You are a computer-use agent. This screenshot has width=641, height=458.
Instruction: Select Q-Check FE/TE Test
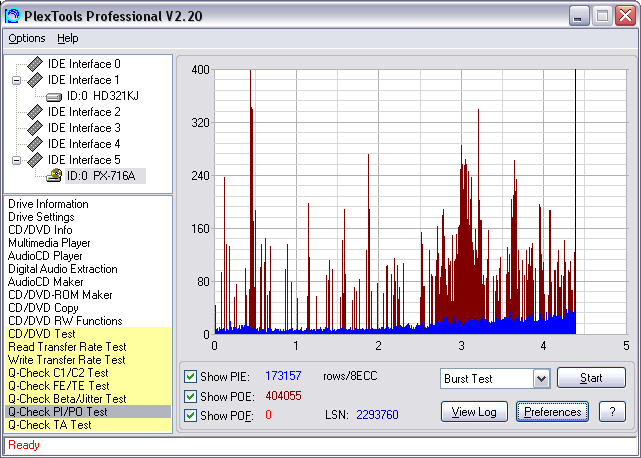pos(88,386)
